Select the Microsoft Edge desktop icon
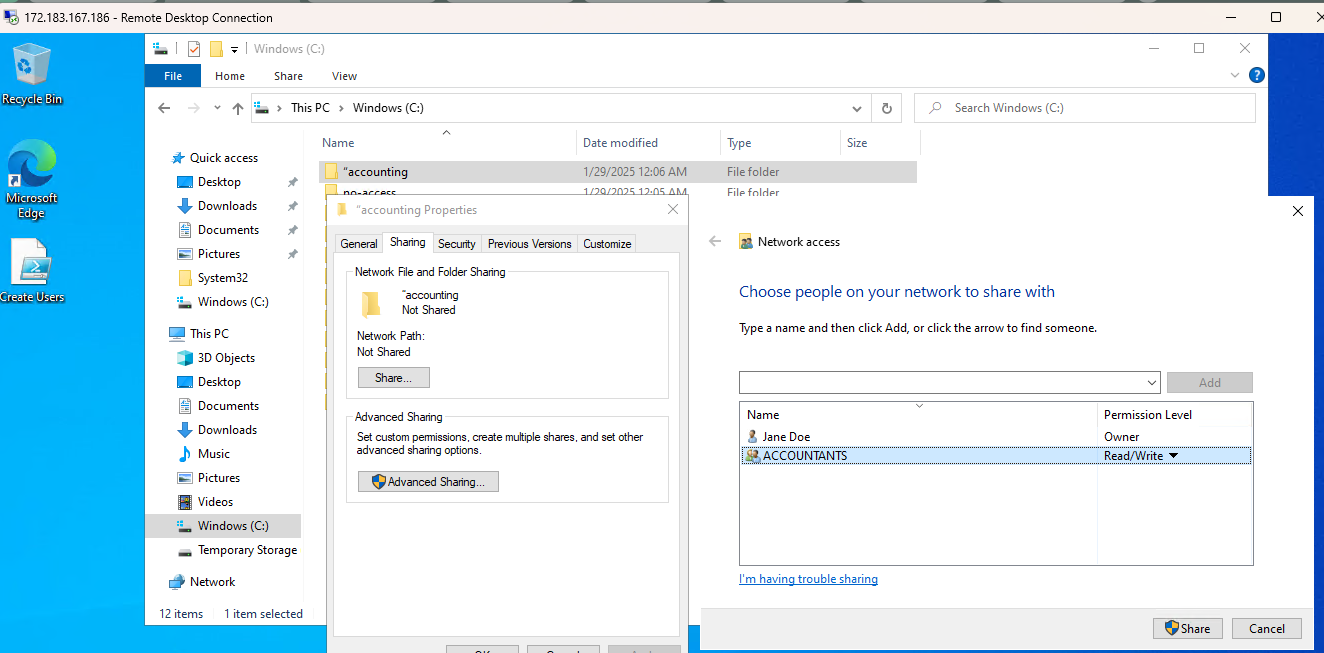Image resolution: width=1324 pixels, height=653 pixels. tap(31, 180)
